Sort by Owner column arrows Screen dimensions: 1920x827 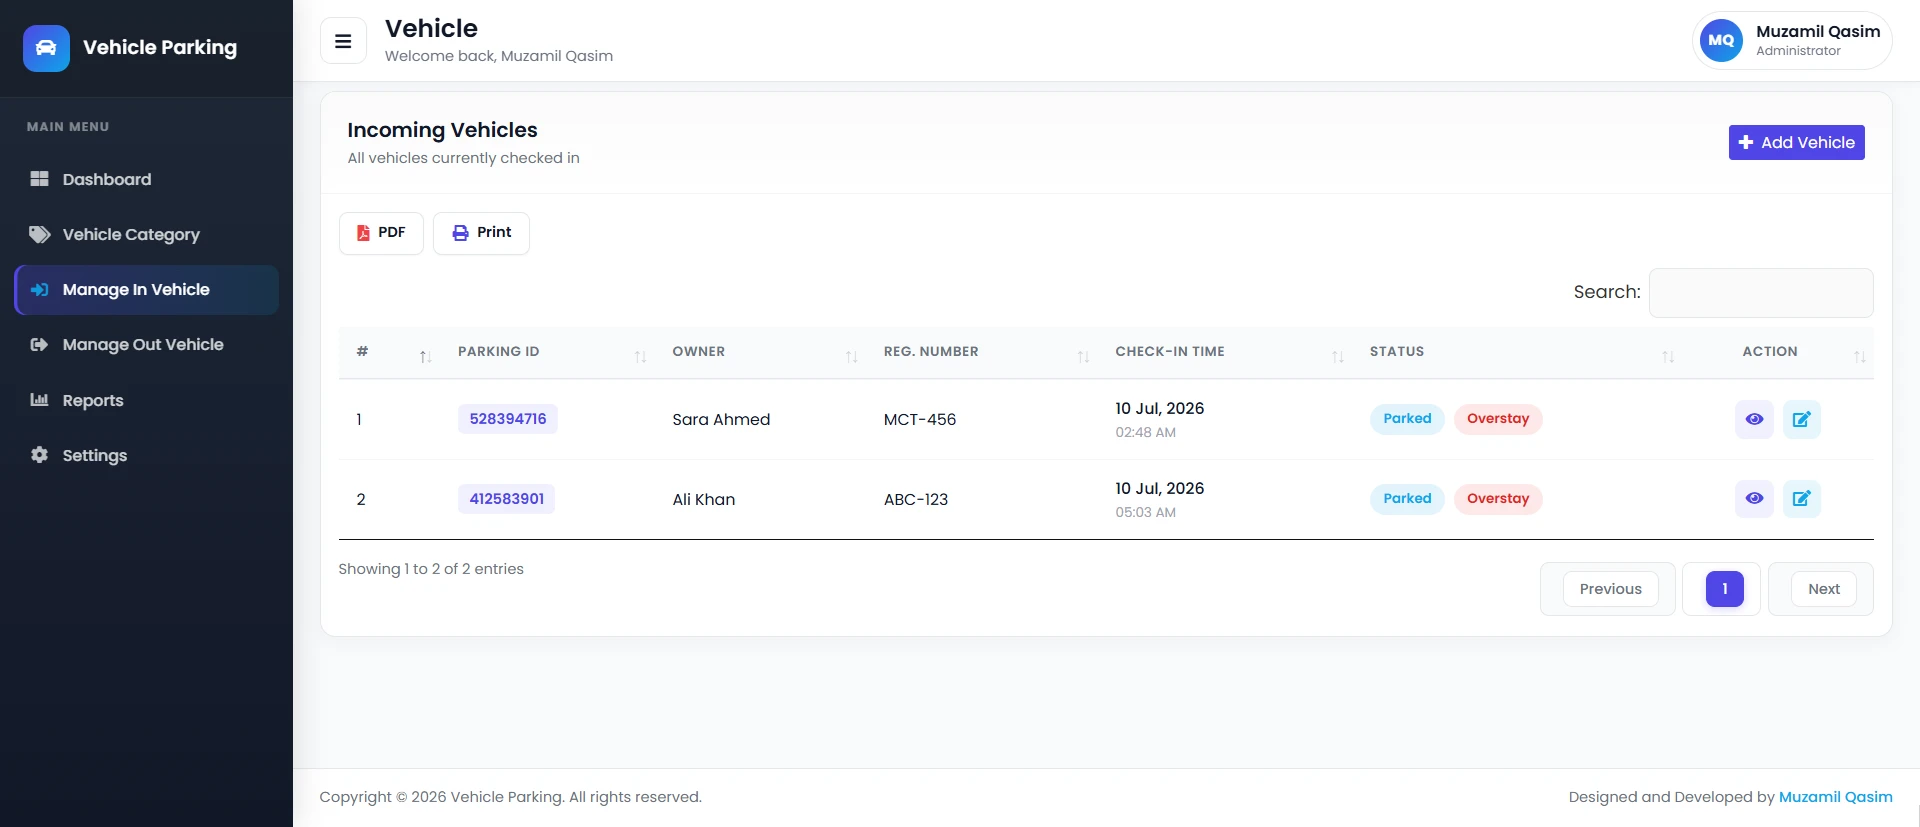(x=851, y=356)
